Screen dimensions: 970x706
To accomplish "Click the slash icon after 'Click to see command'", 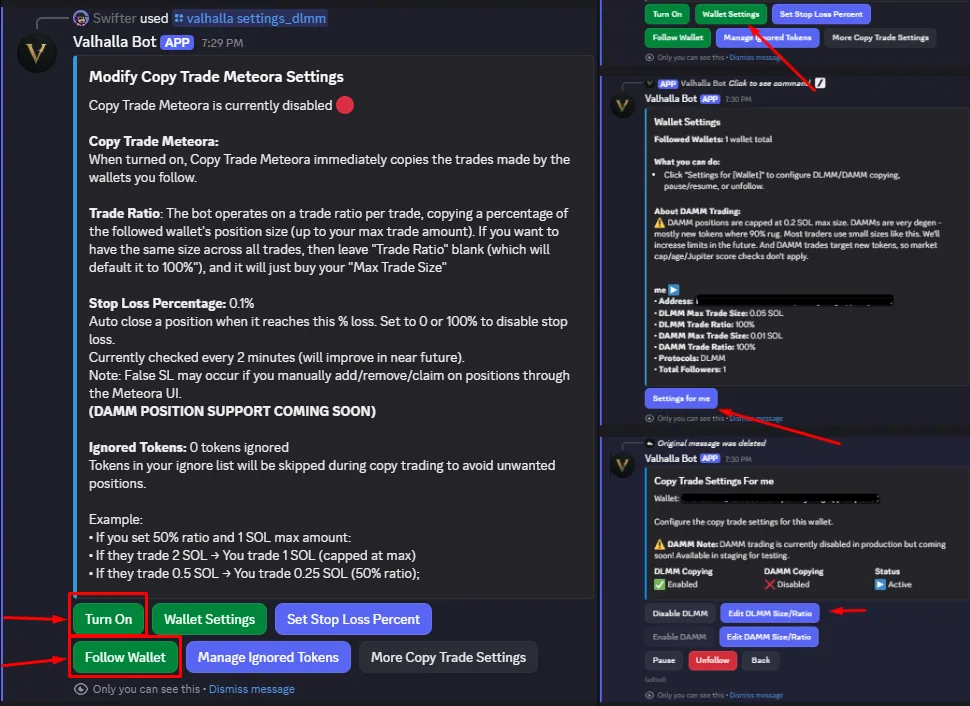I will pos(820,83).
